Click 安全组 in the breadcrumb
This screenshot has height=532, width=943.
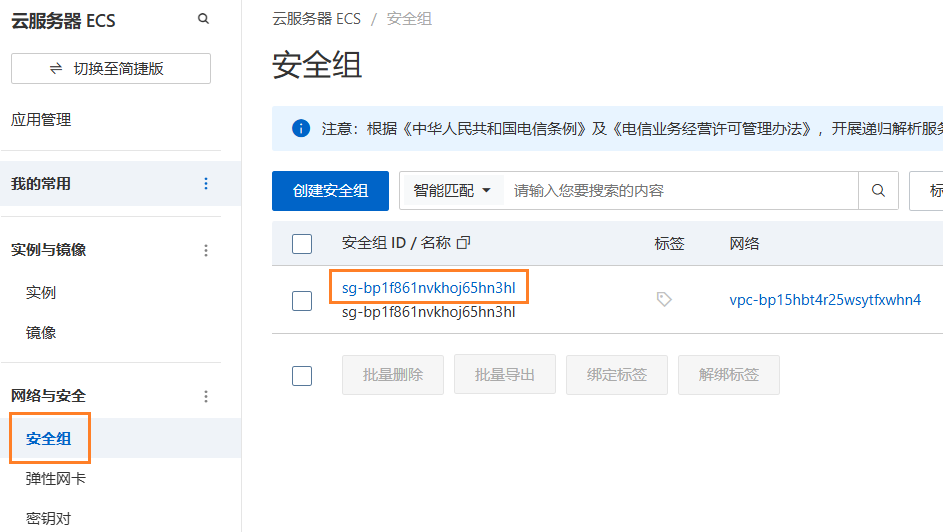(409, 19)
